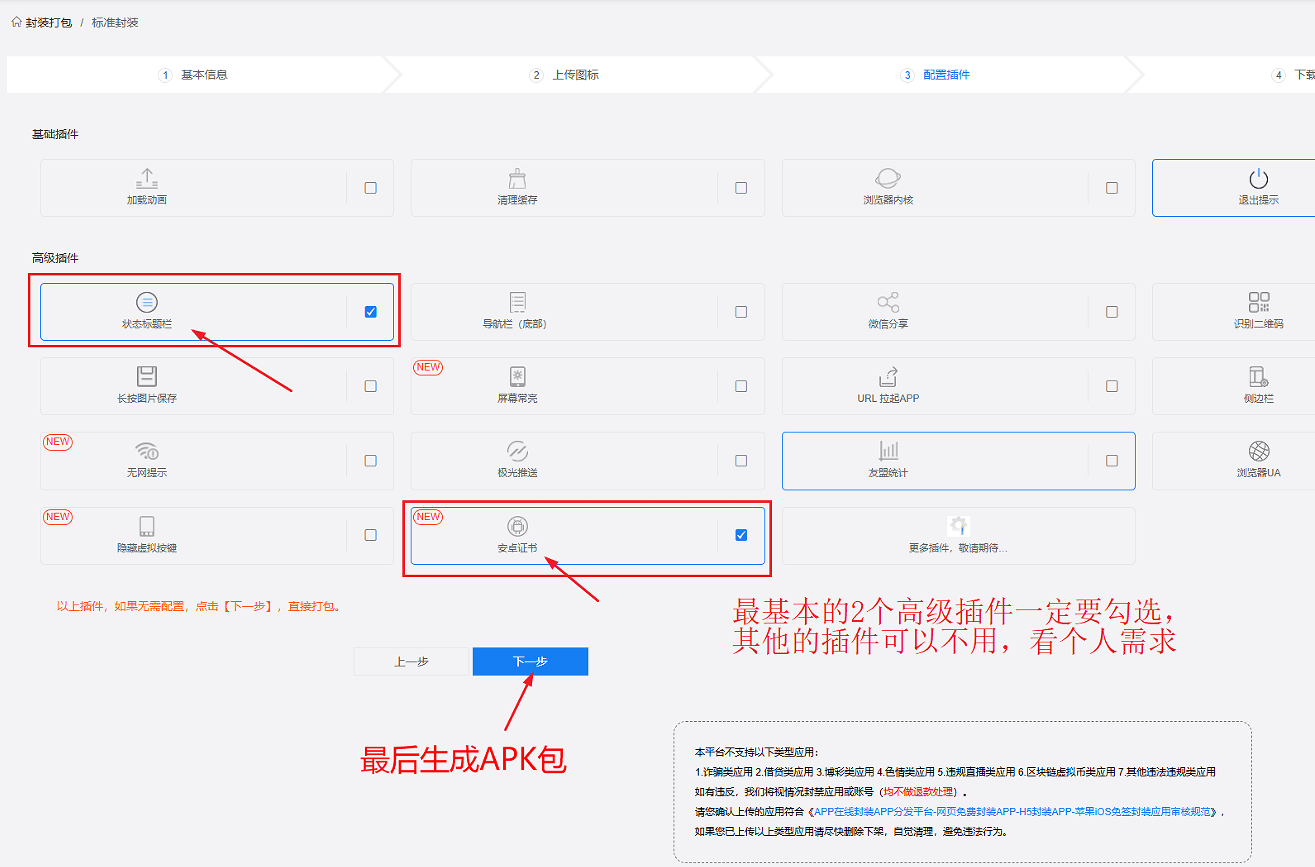Click the 浏览器内核 planet icon
1315x867 pixels.
887,179
